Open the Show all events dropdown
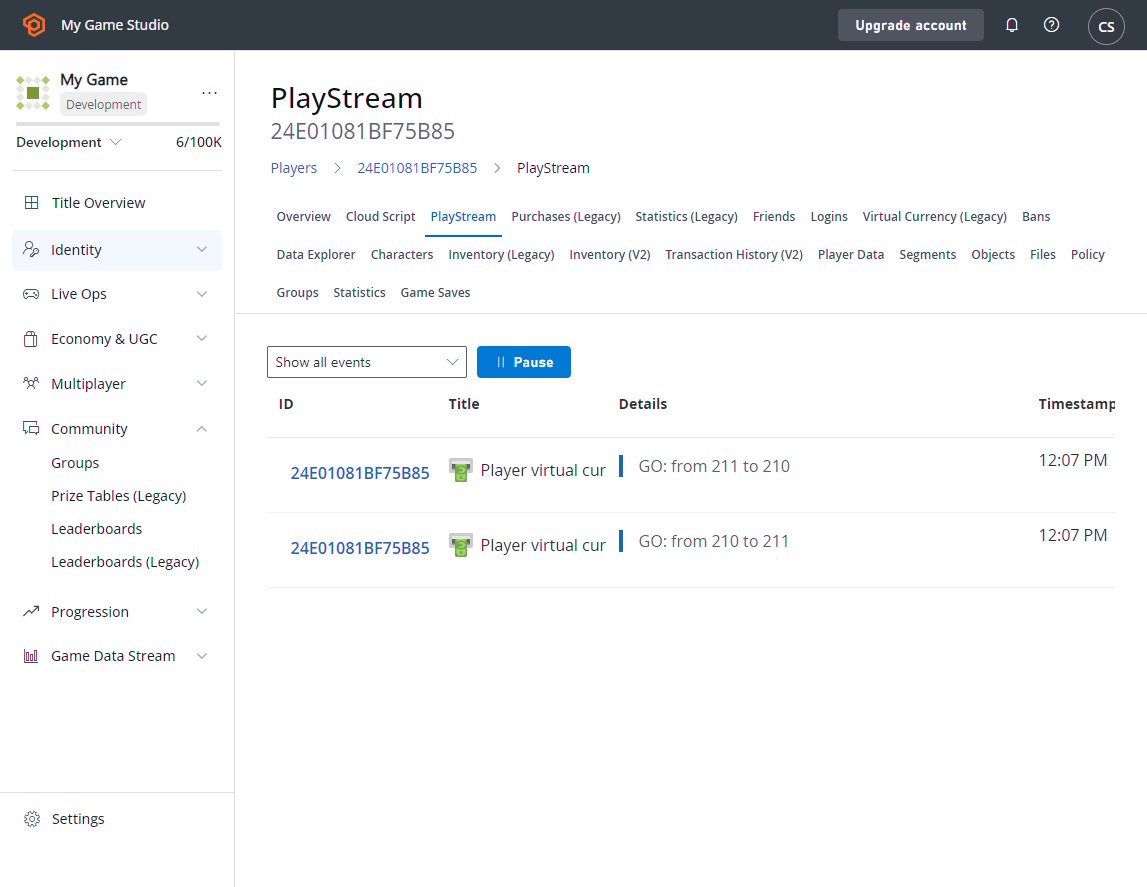Screen dimensions: 1147x887 click(366, 362)
